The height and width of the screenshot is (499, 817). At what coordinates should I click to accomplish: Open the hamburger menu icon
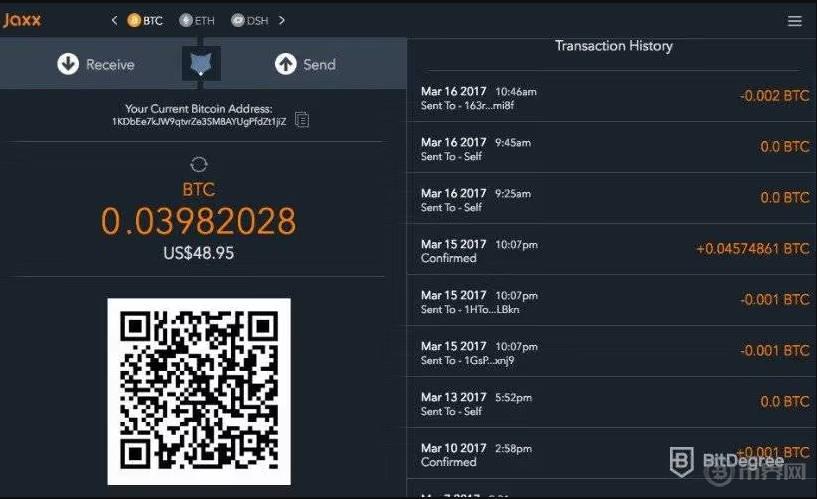[x=794, y=21]
